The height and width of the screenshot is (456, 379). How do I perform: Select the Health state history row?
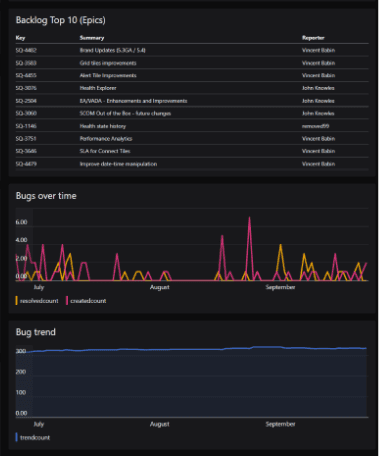click(192, 126)
